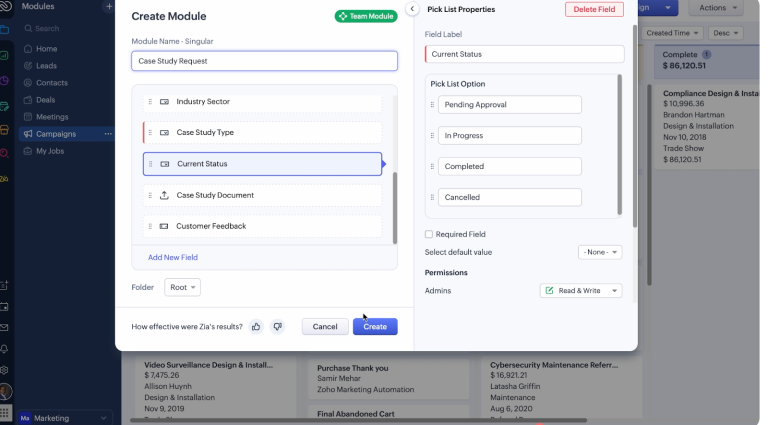This screenshot has height=425, width=768.
Task: Click drag handle next to Pending Approval
Action: coord(431,105)
